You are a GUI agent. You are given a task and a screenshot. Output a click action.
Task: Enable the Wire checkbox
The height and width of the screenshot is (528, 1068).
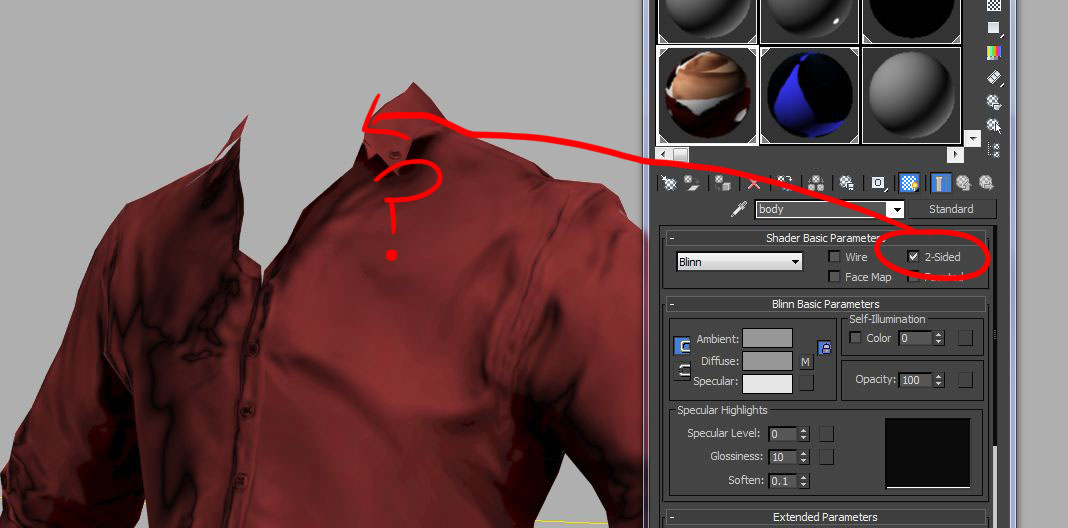click(x=834, y=257)
